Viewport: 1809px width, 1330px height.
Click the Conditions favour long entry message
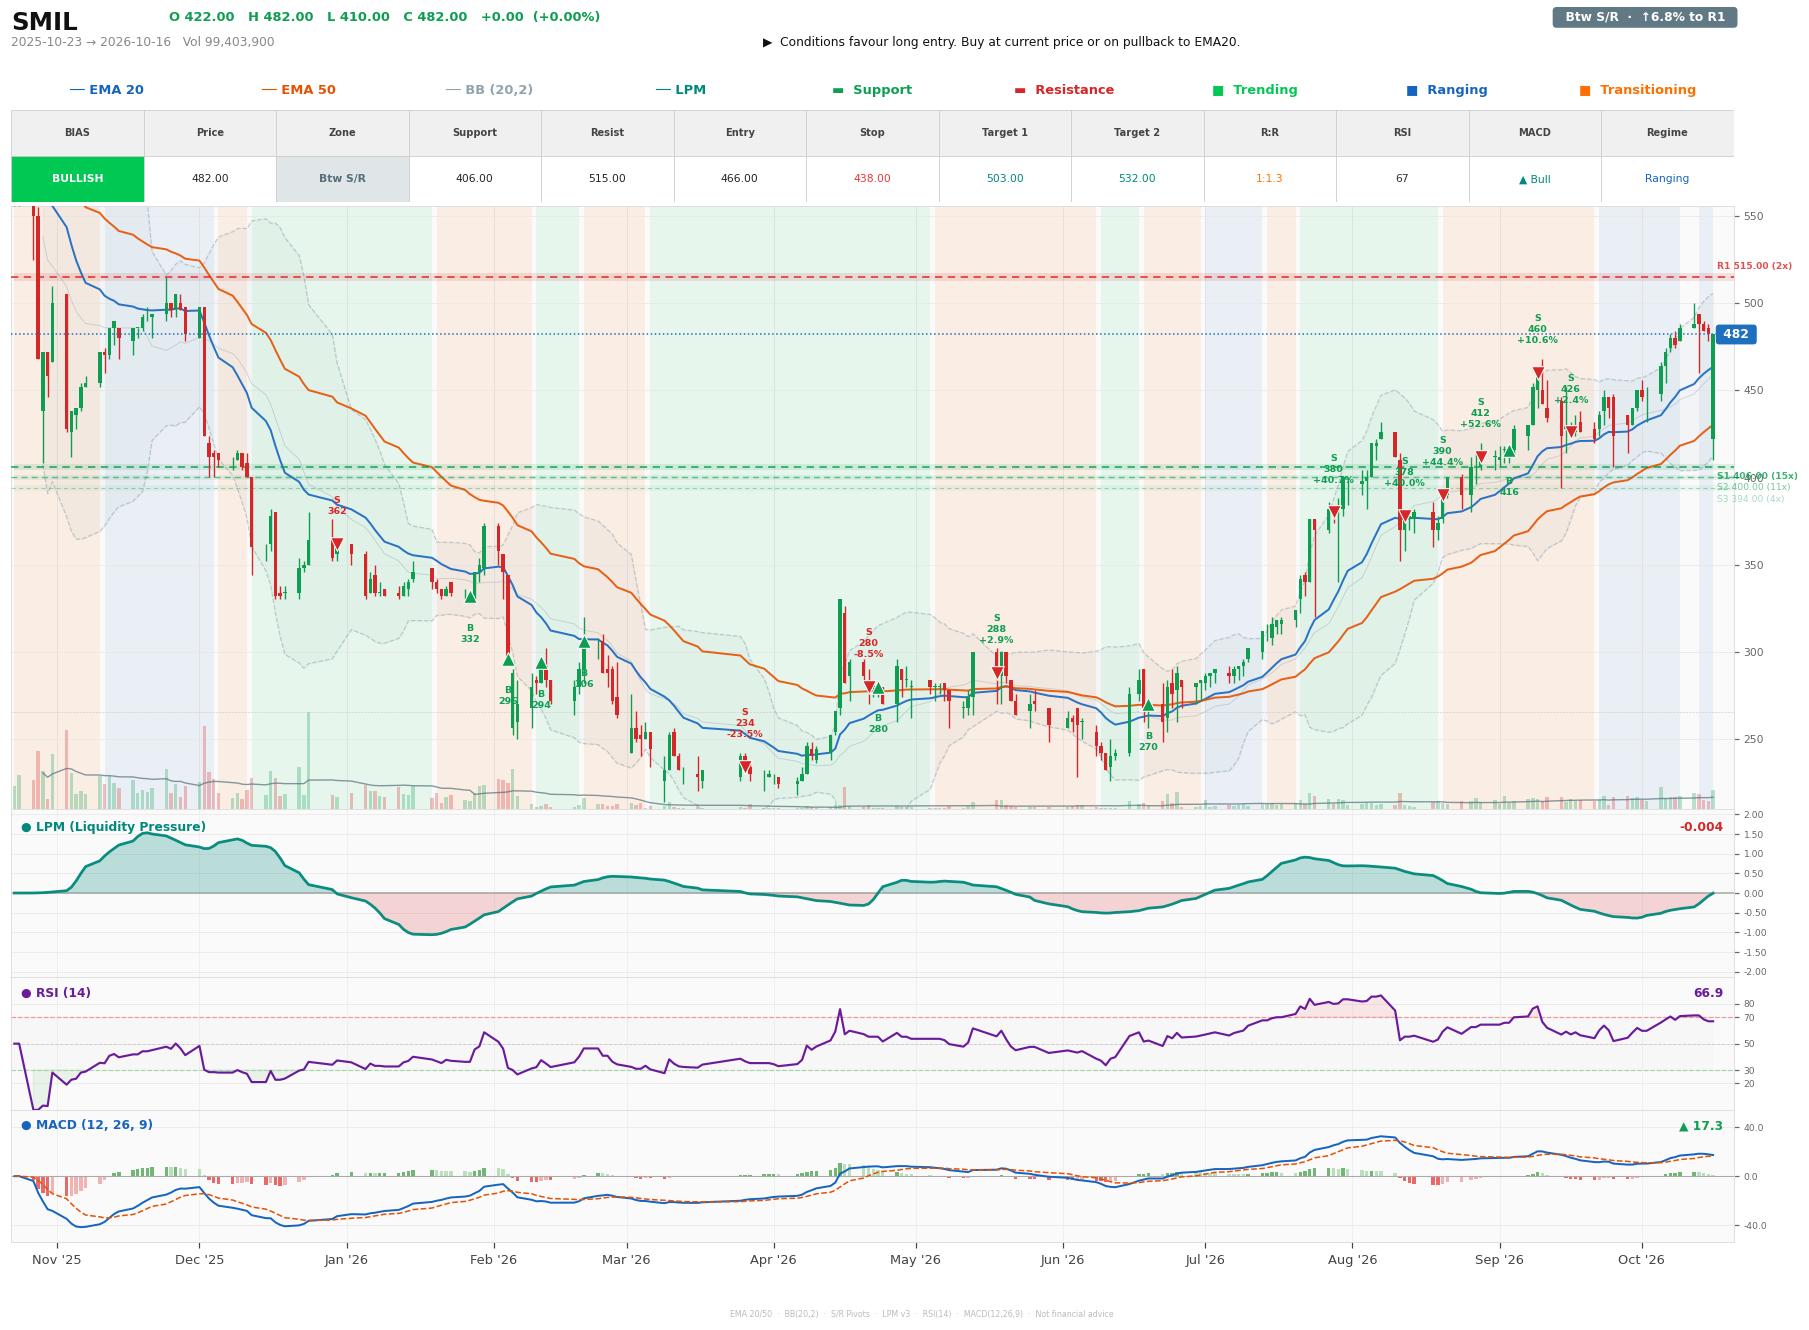(1001, 42)
